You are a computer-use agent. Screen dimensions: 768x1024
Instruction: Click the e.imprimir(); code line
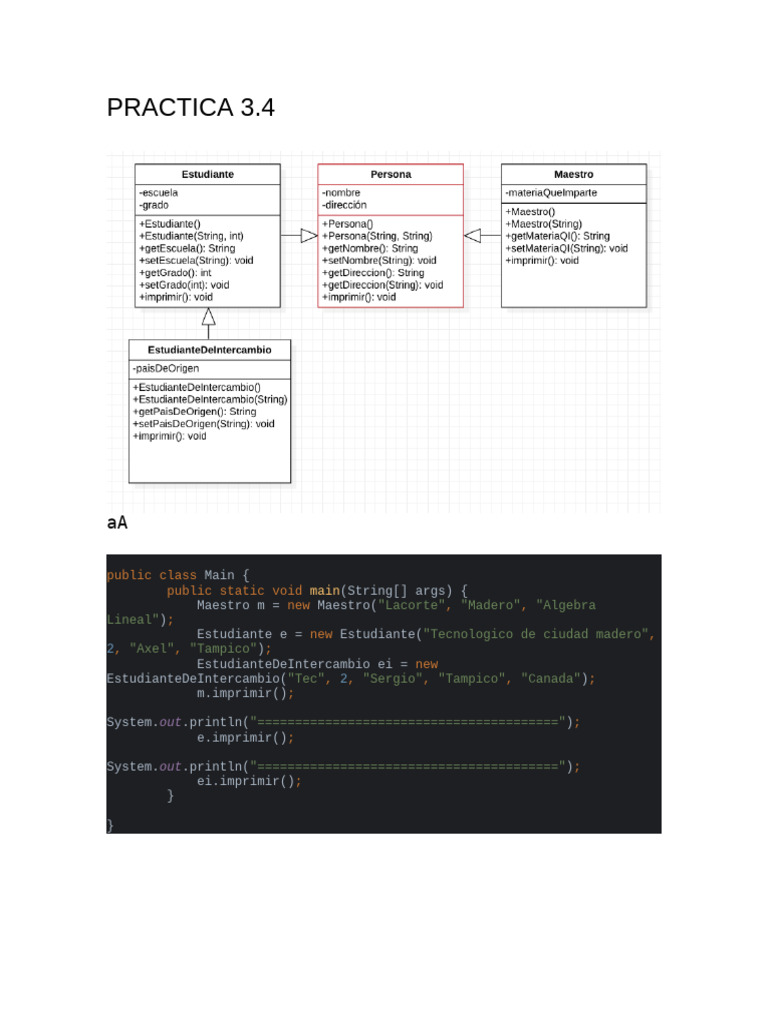(x=246, y=738)
